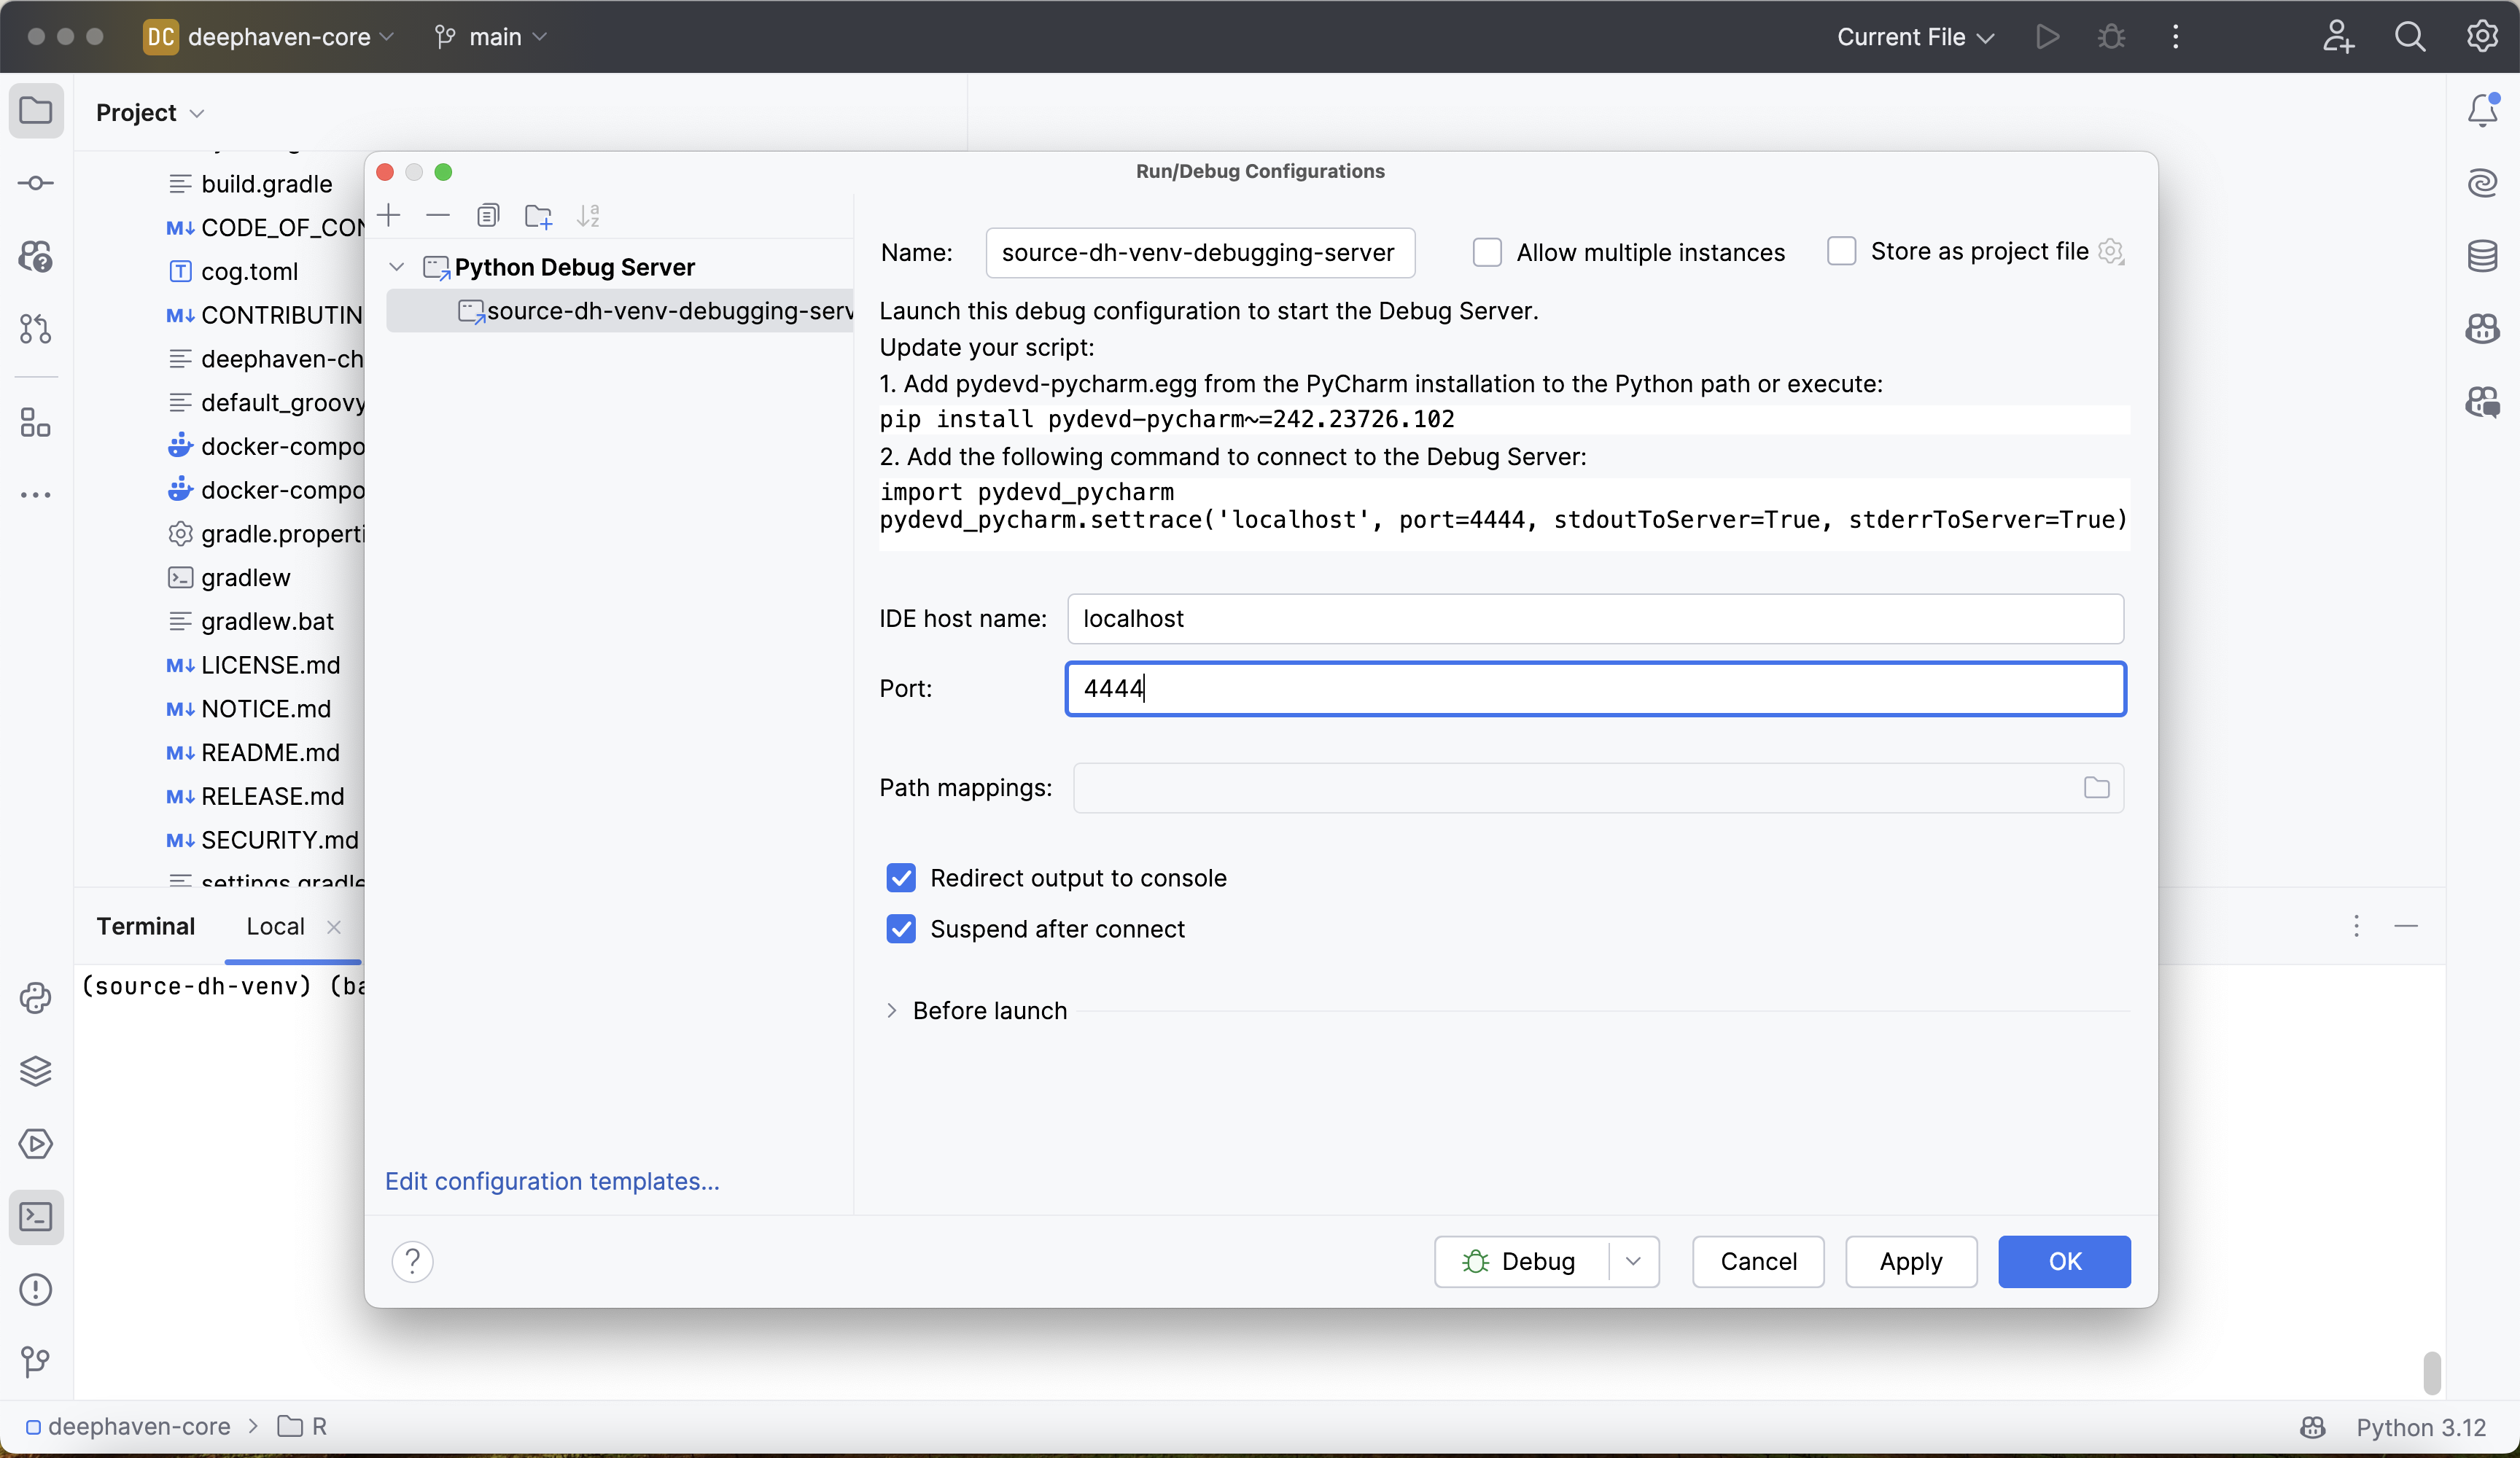Open the Database tool window icon
This screenshot has width=2520, height=1458.
2482,256
